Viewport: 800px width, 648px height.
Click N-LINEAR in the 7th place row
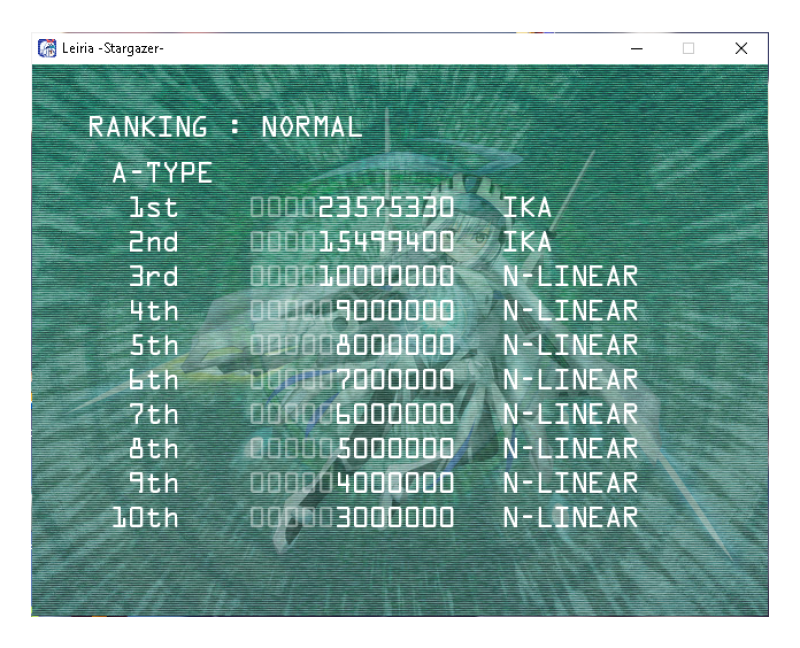570,414
